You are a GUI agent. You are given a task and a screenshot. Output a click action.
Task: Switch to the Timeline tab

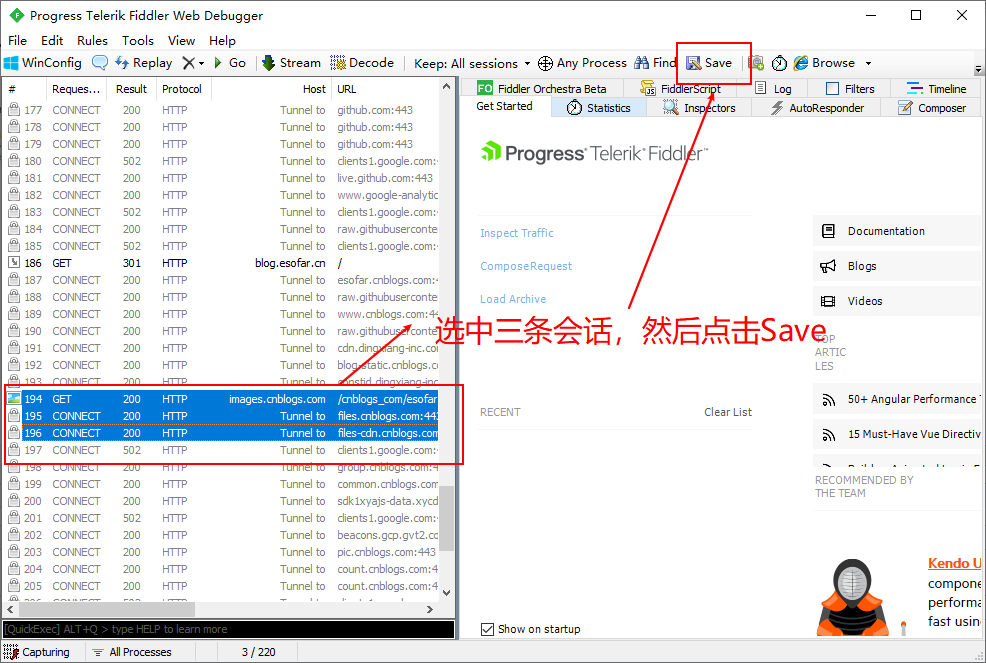coord(937,89)
